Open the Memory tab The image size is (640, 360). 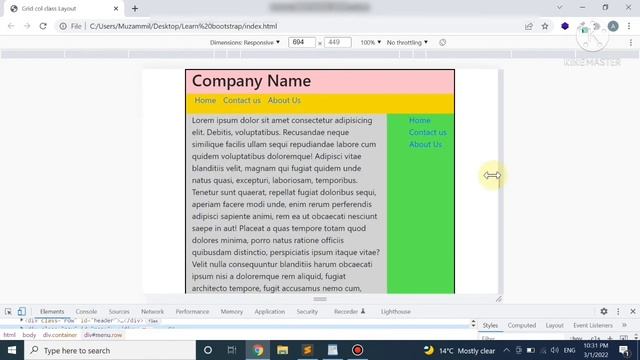[231, 311]
